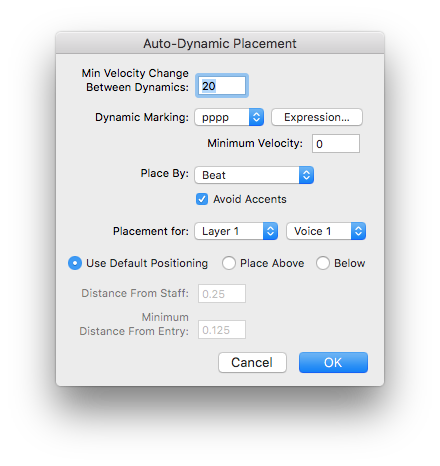Select the Place Above radio button
Image resolution: width=440 pixels, height=466 pixels.
pyautogui.click(x=229, y=263)
